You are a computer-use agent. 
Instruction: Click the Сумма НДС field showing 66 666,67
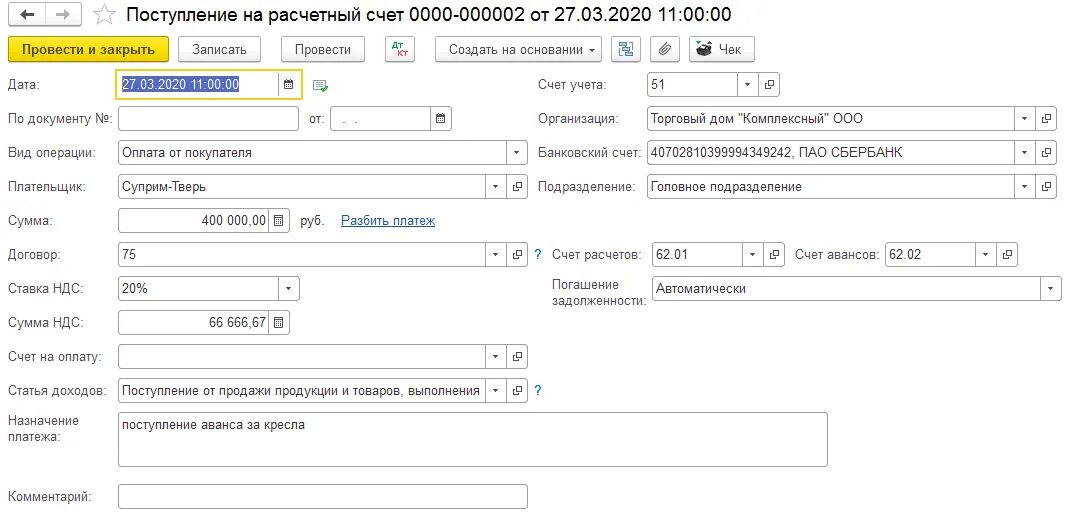(194, 322)
